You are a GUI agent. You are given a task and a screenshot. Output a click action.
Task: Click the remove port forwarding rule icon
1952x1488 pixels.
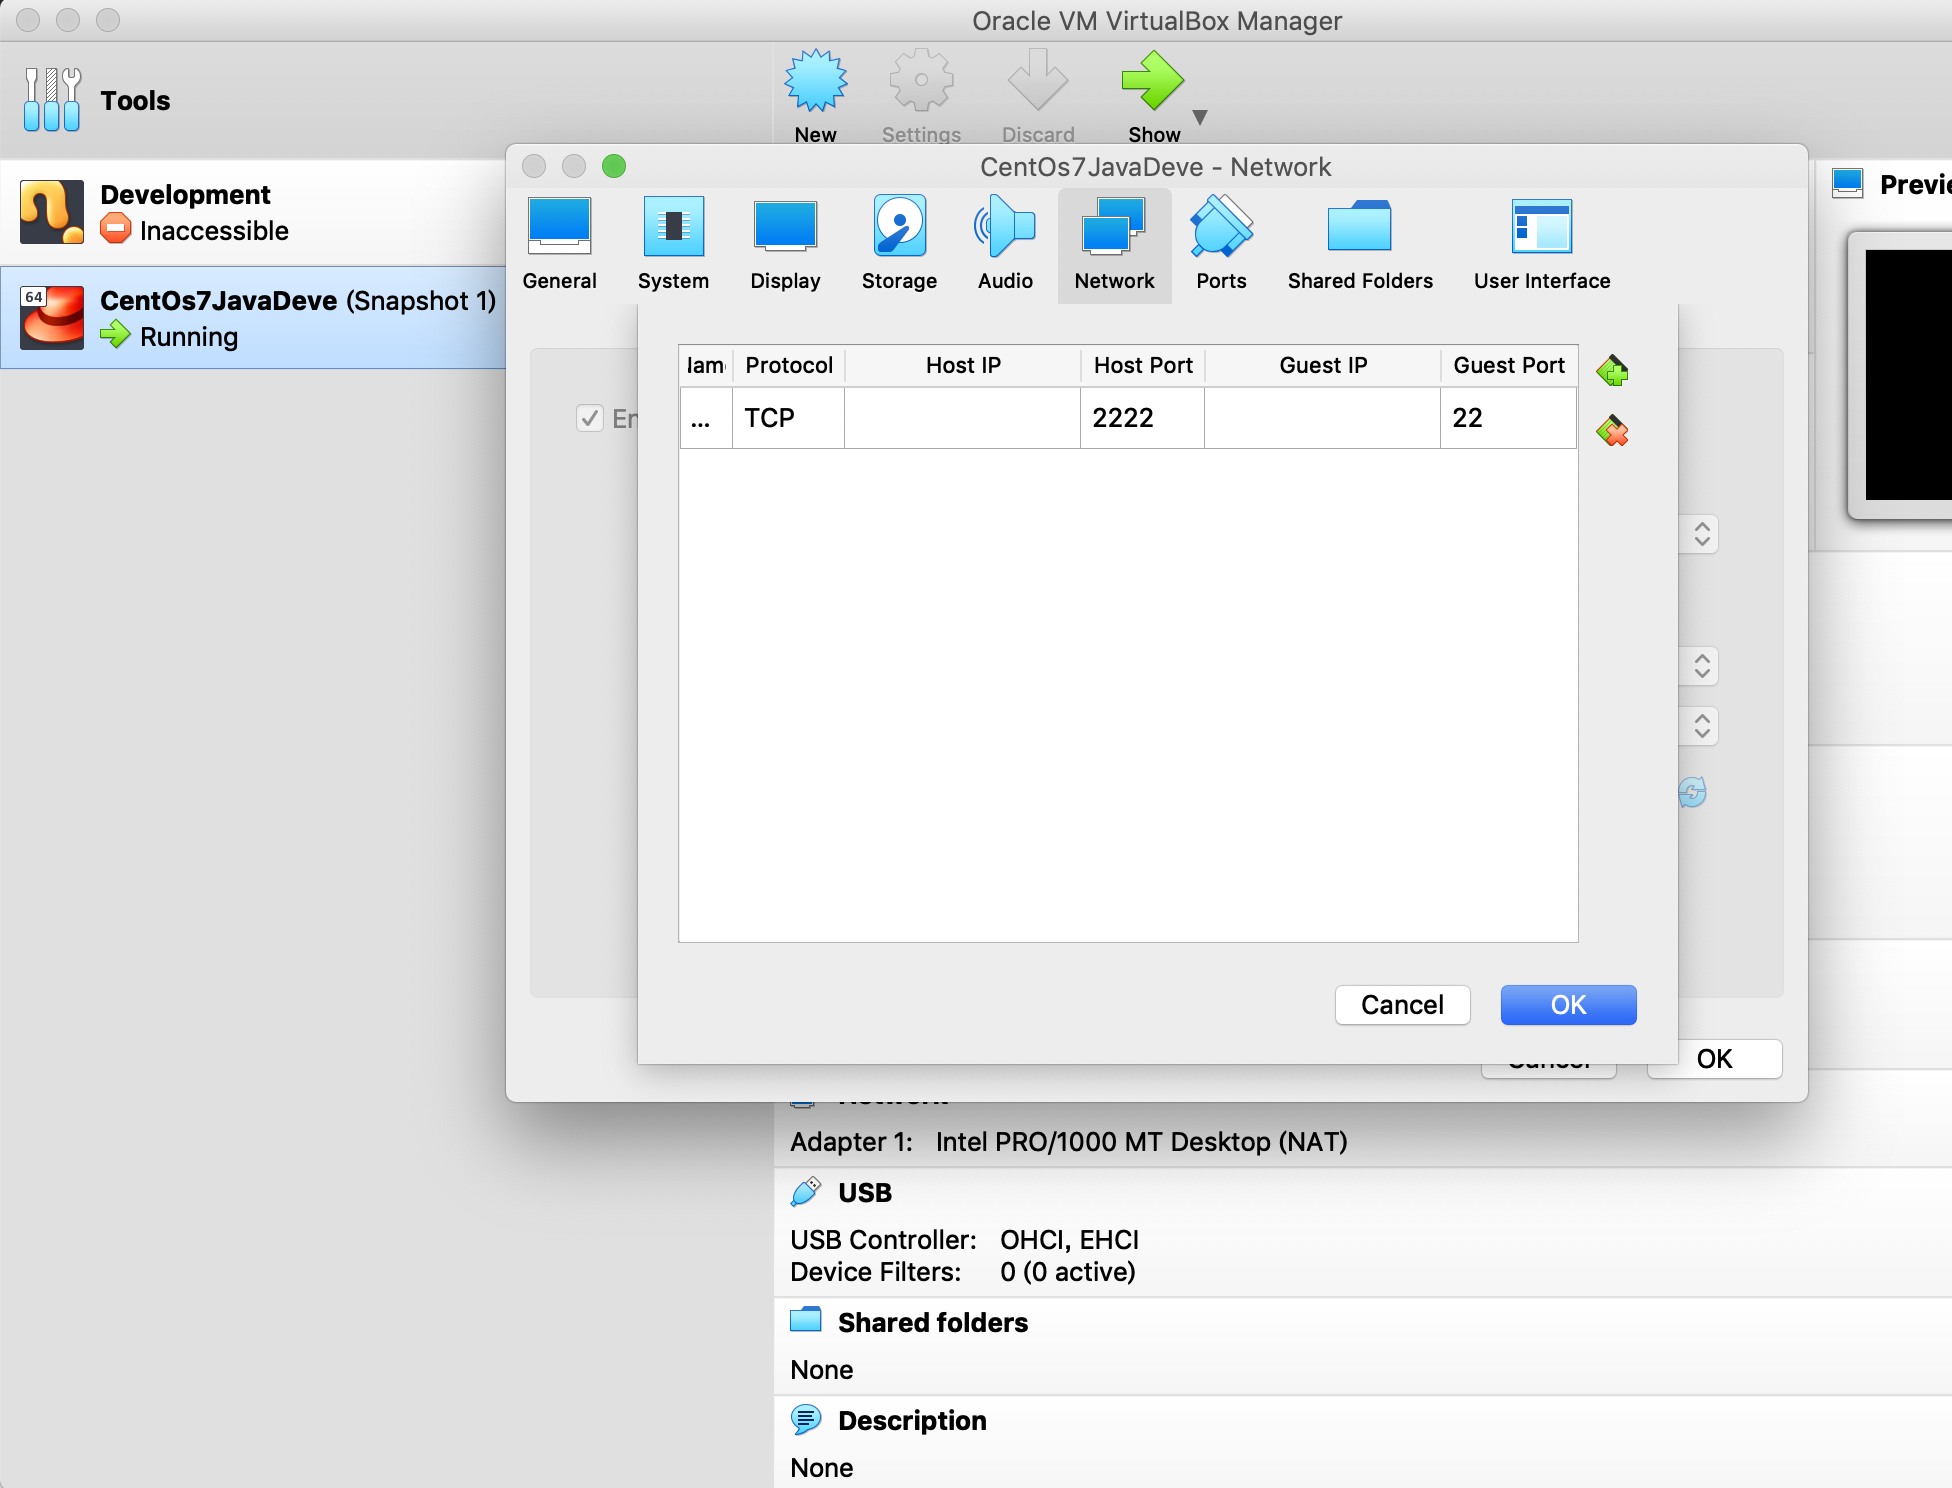tap(1612, 432)
